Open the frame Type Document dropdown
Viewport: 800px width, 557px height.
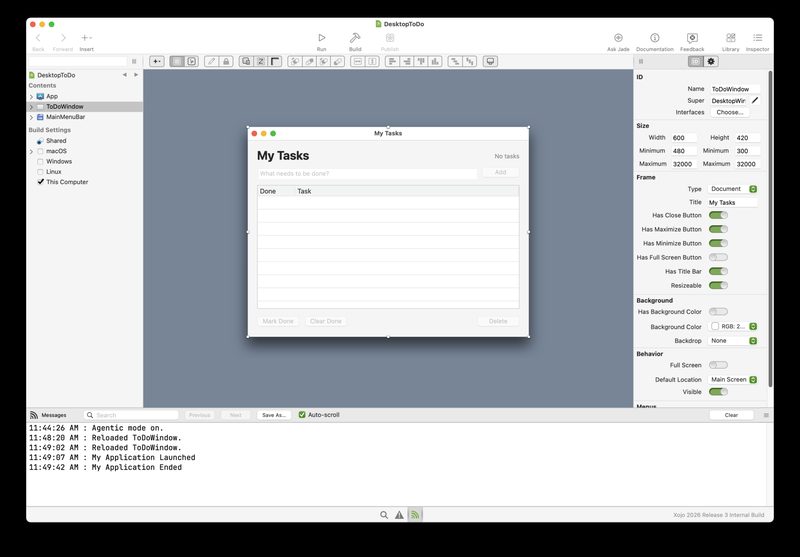(x=732, y=189)
